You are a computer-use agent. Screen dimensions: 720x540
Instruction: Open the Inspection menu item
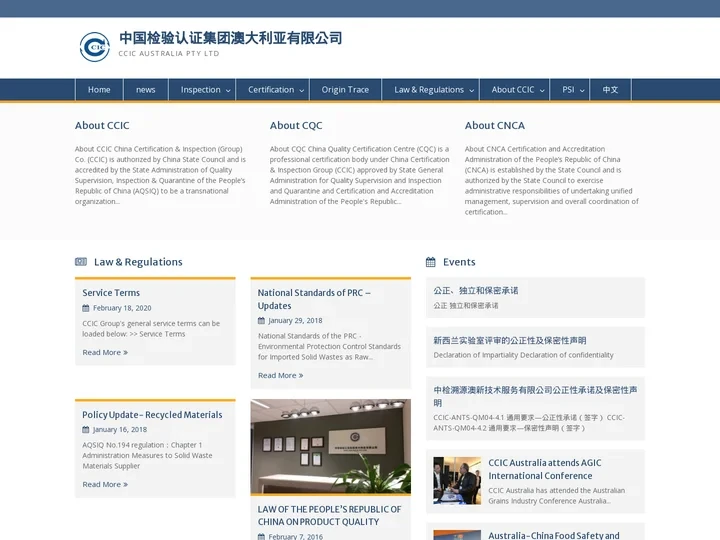point(201,90)
